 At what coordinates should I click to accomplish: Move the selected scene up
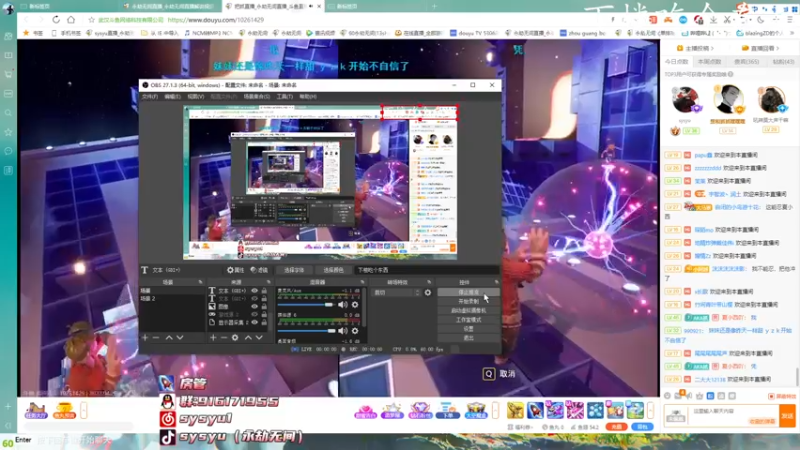(x=169, y=338)
